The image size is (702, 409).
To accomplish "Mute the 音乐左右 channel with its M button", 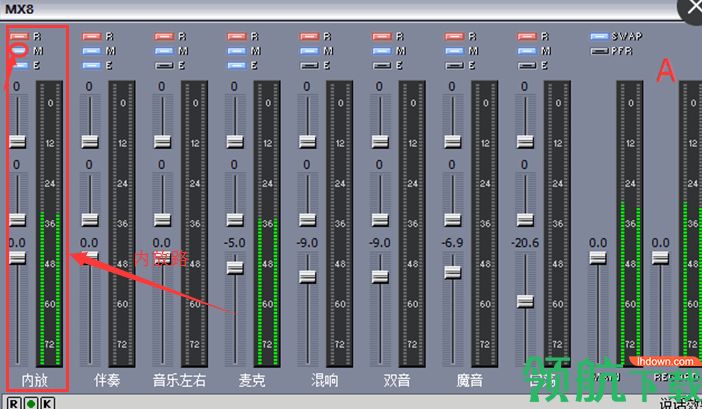I will coord(164,51).
